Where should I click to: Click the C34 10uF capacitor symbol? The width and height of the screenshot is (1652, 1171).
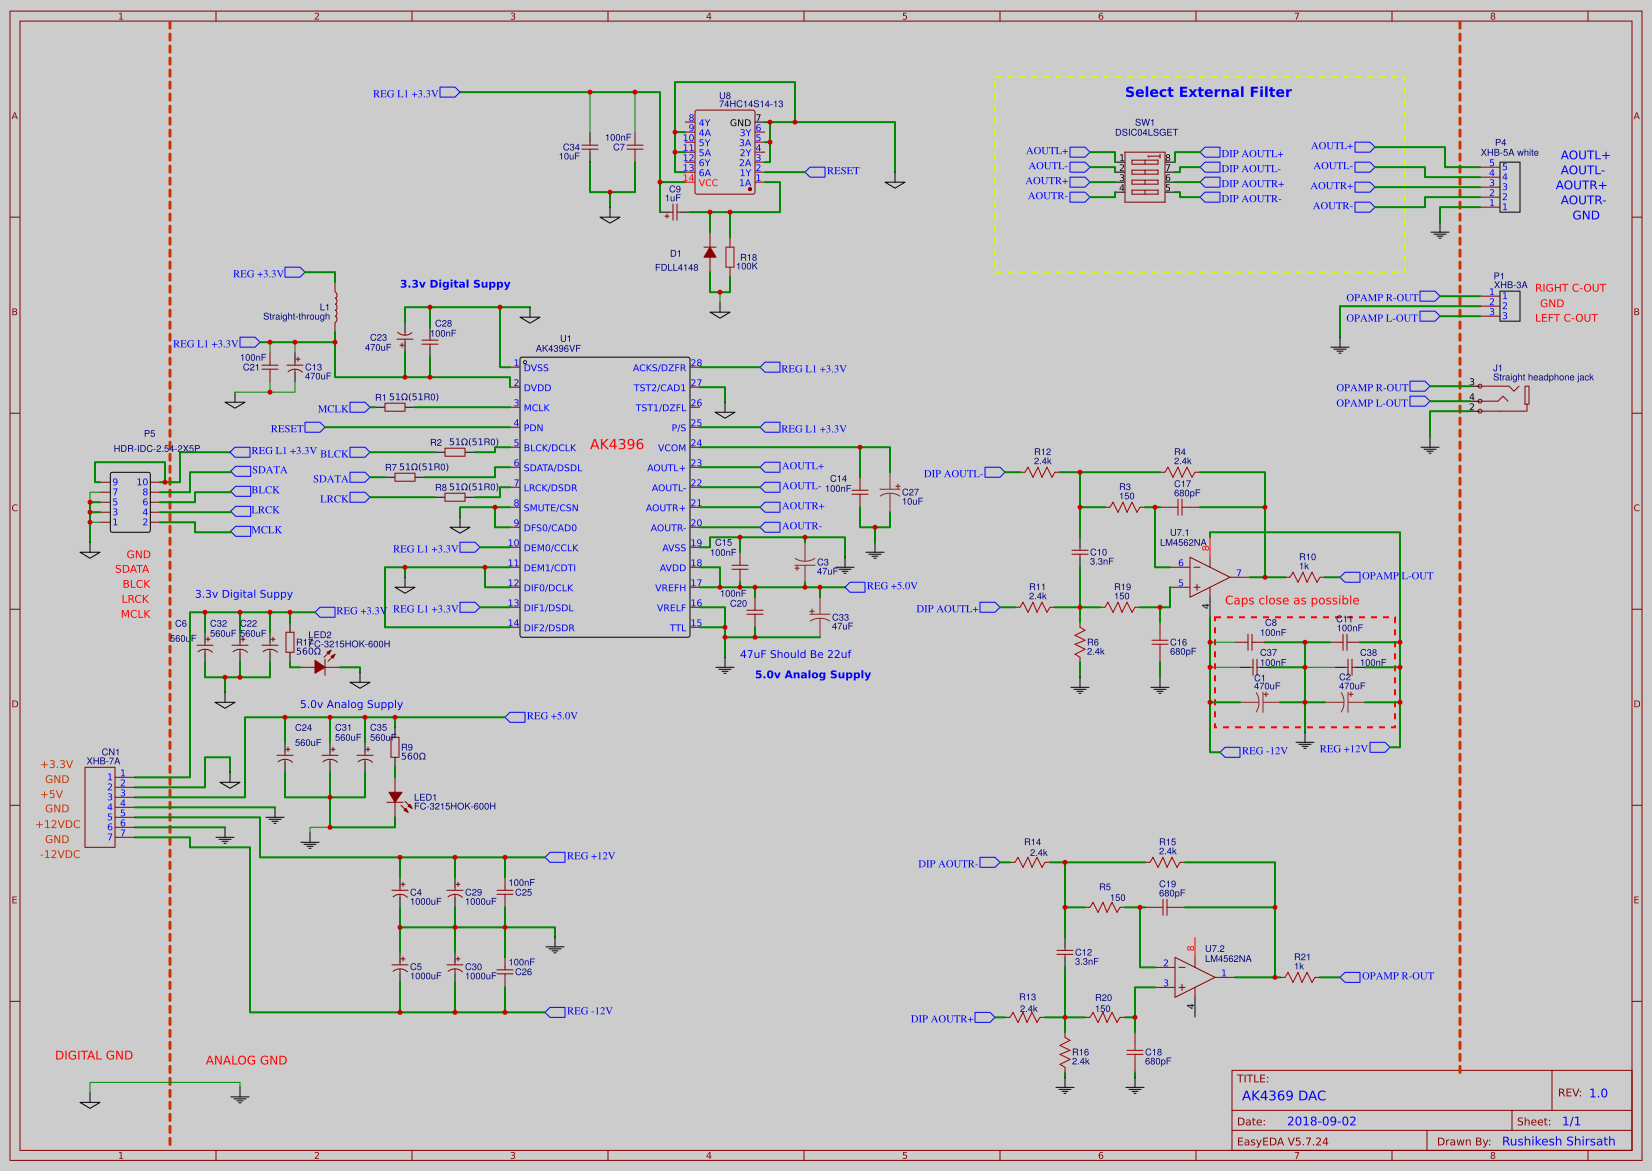click(x=590, y=147)
